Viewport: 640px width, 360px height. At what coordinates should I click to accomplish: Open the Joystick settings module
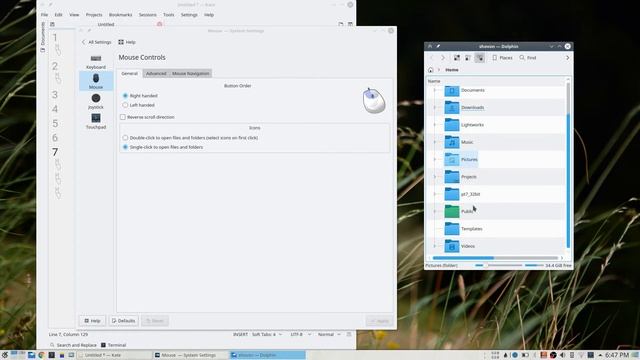(96, 101)
